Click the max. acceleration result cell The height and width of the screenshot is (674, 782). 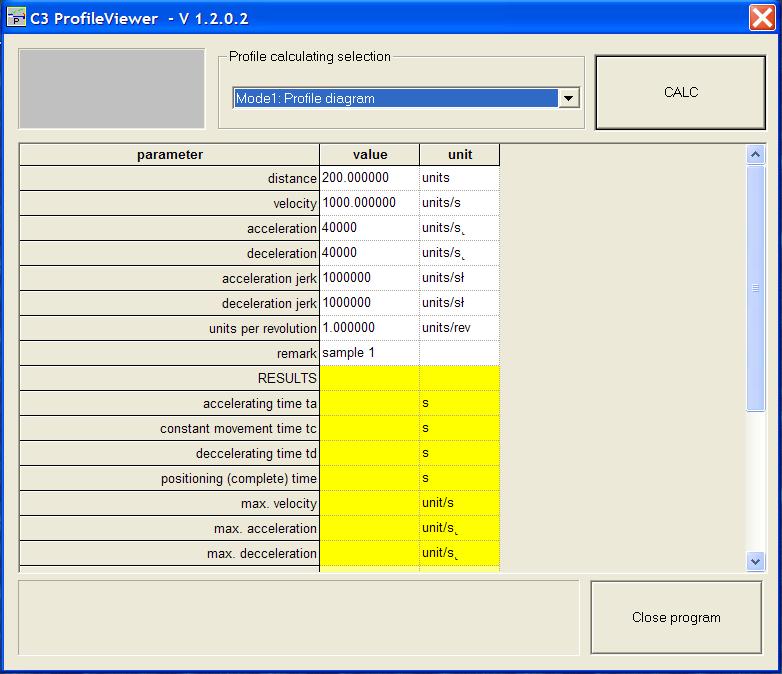pos(370,528)
